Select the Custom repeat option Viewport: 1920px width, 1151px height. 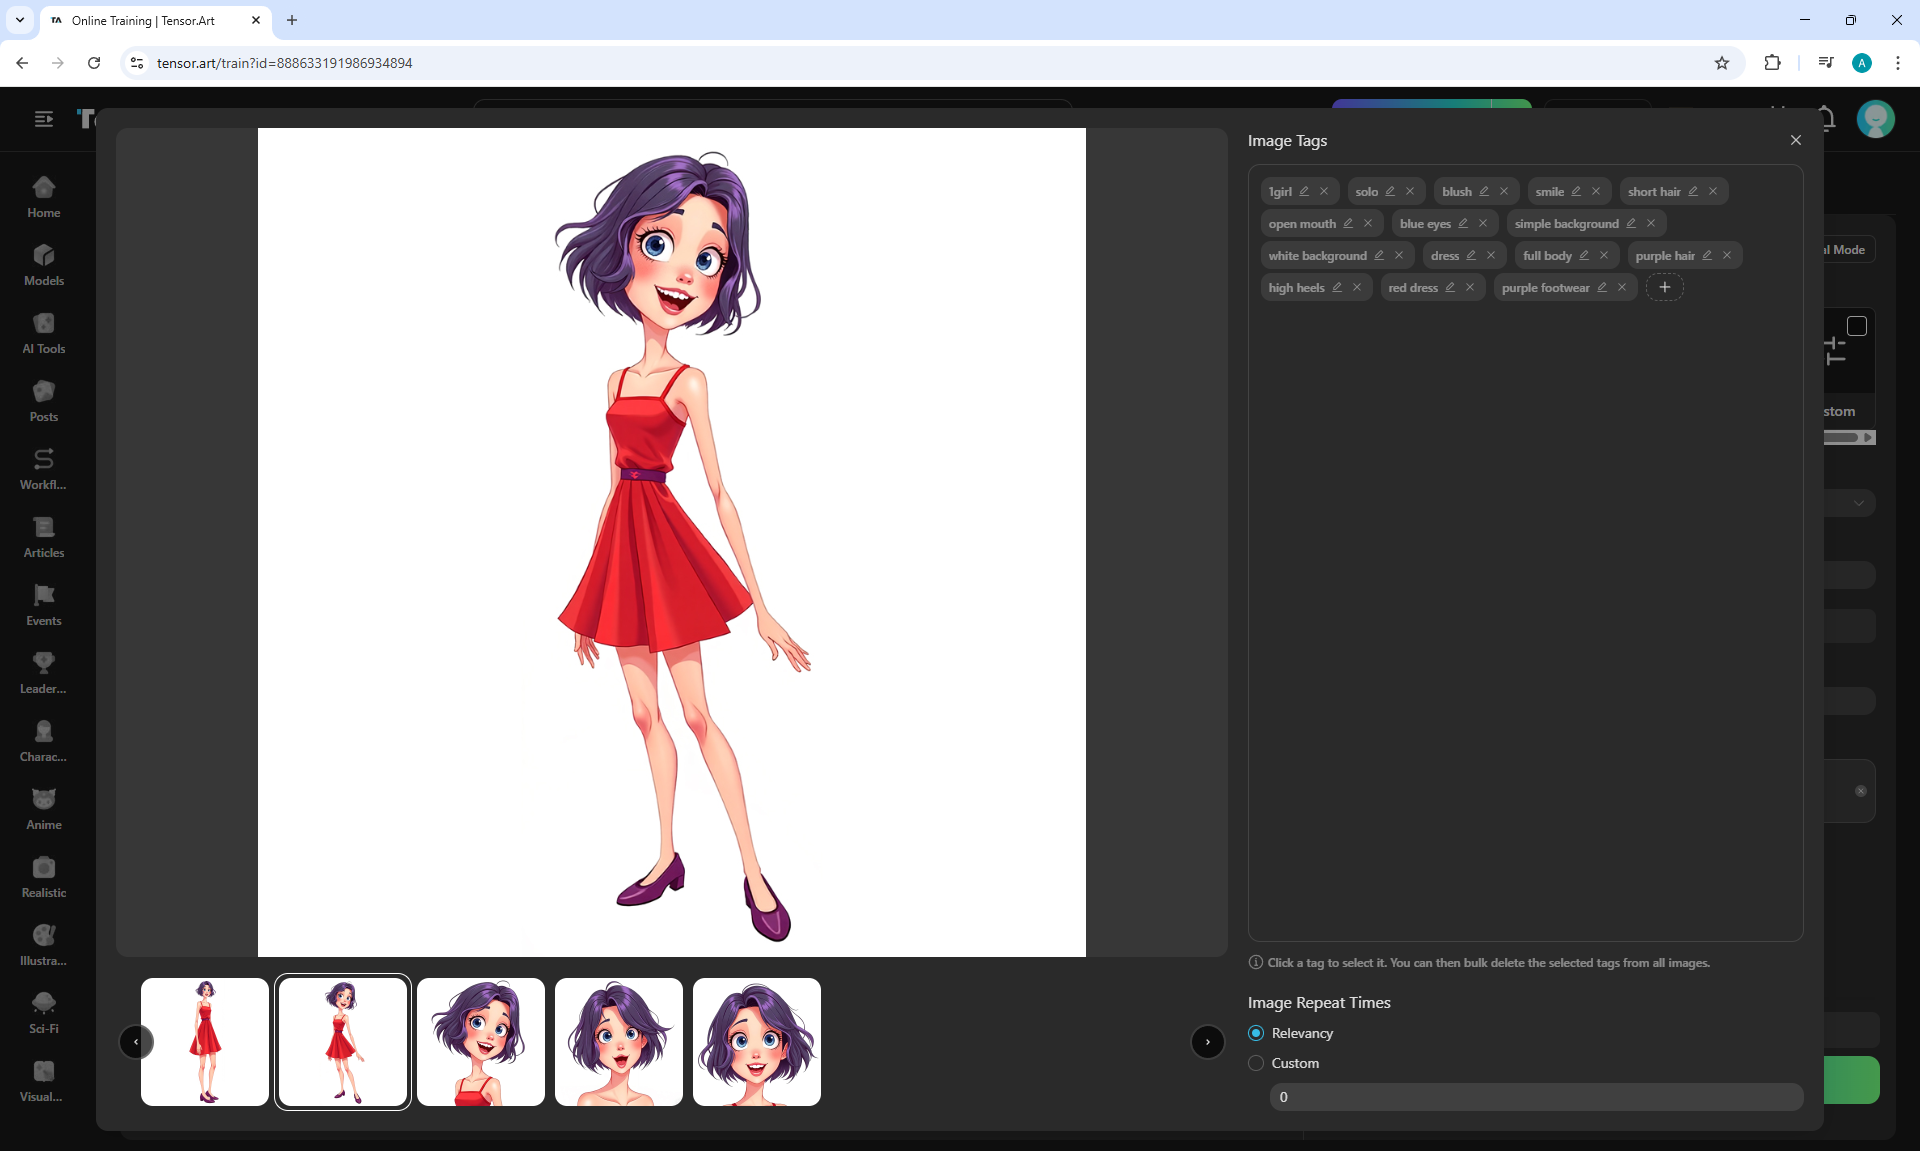tap(1257, 1063)
